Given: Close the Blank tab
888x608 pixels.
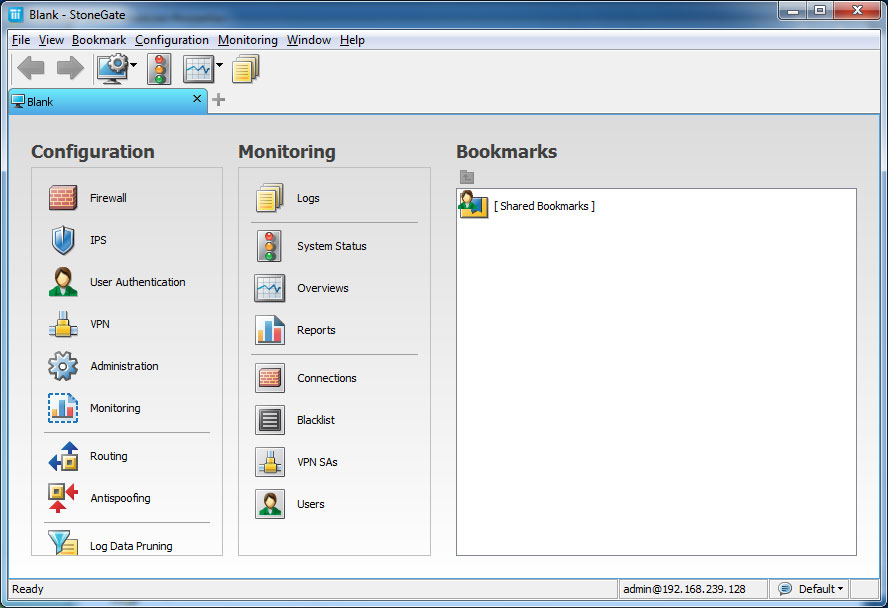Looking at the screenshot, I should (x=197, y=99).
